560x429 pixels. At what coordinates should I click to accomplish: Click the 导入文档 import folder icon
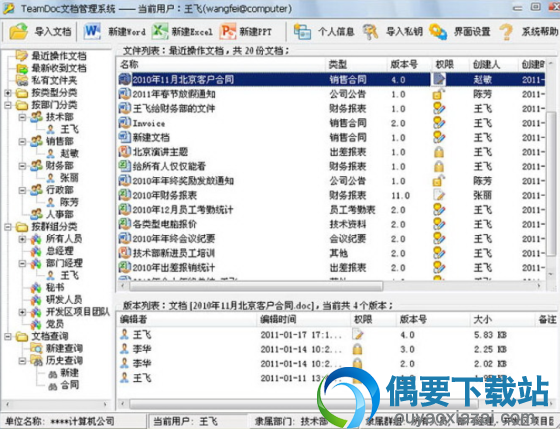(19, 32)
